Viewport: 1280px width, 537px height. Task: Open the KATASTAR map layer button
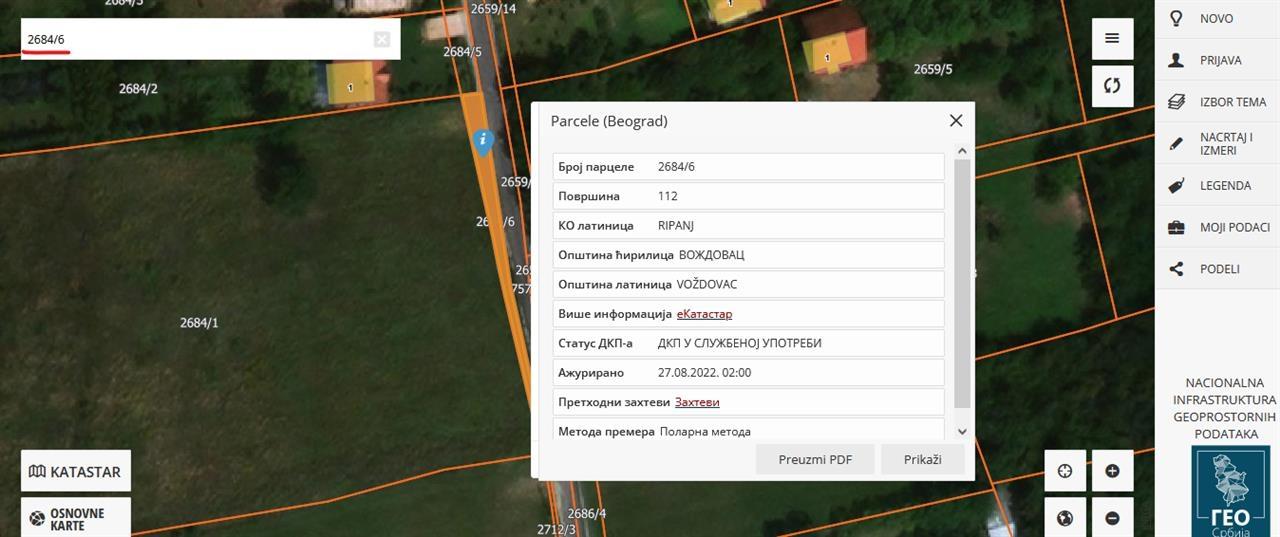76,471
